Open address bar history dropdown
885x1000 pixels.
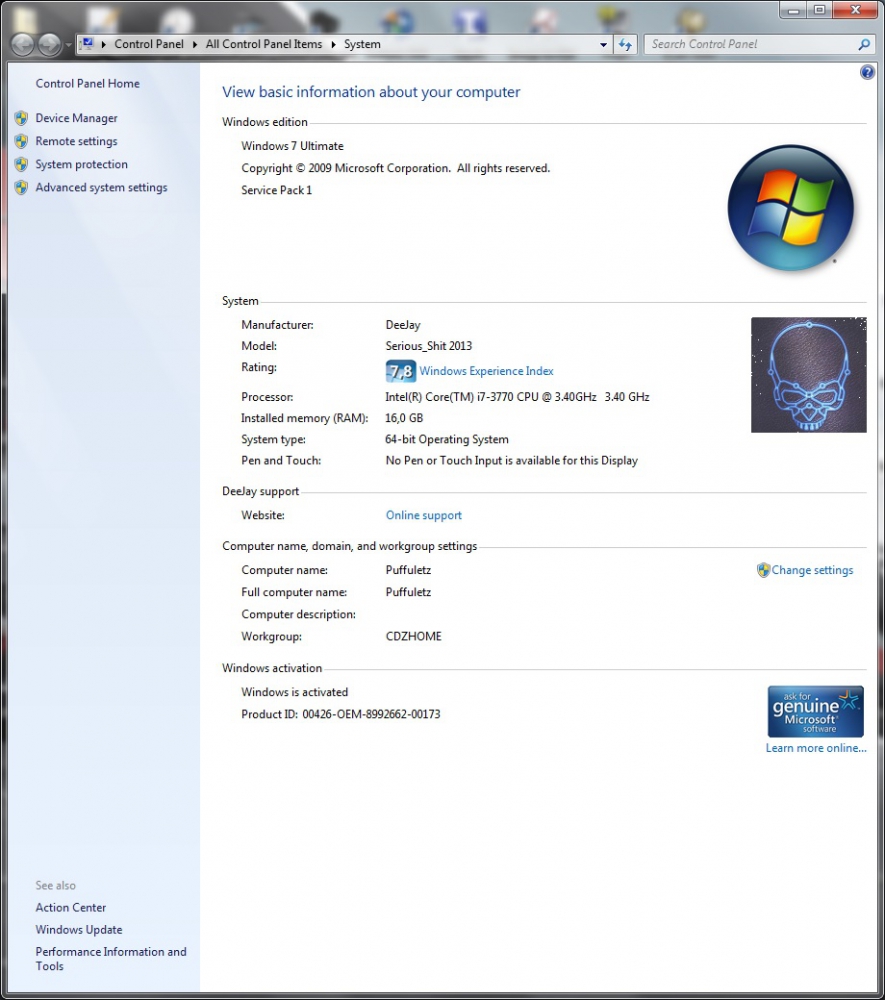coord(603,45)
